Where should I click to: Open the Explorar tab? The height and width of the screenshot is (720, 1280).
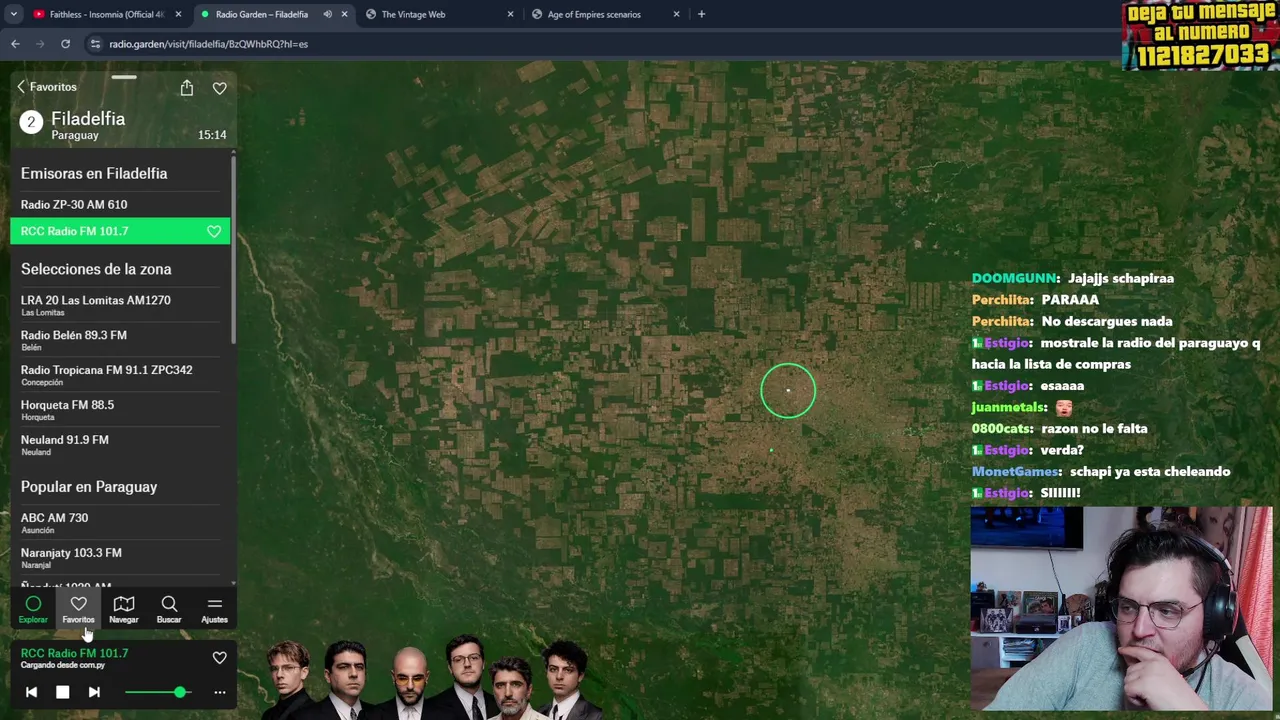click(x=33, y=609)
